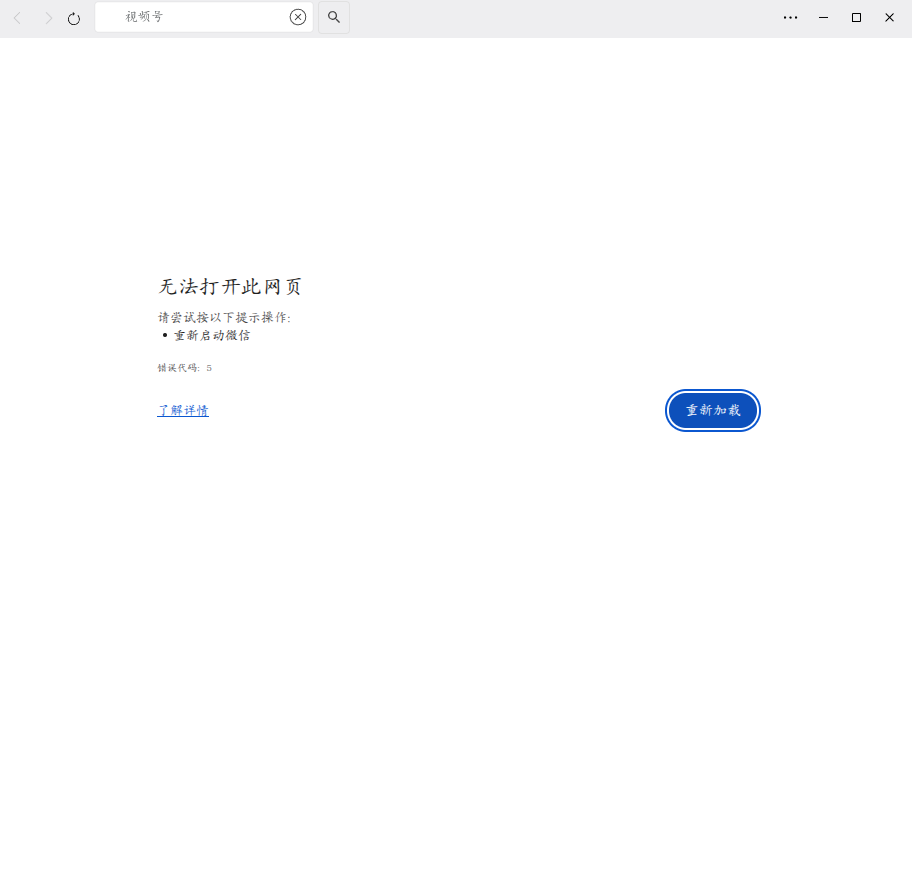Click the 请尝试按以下提示操作 text
912x883 pixels.
point(224,317)
